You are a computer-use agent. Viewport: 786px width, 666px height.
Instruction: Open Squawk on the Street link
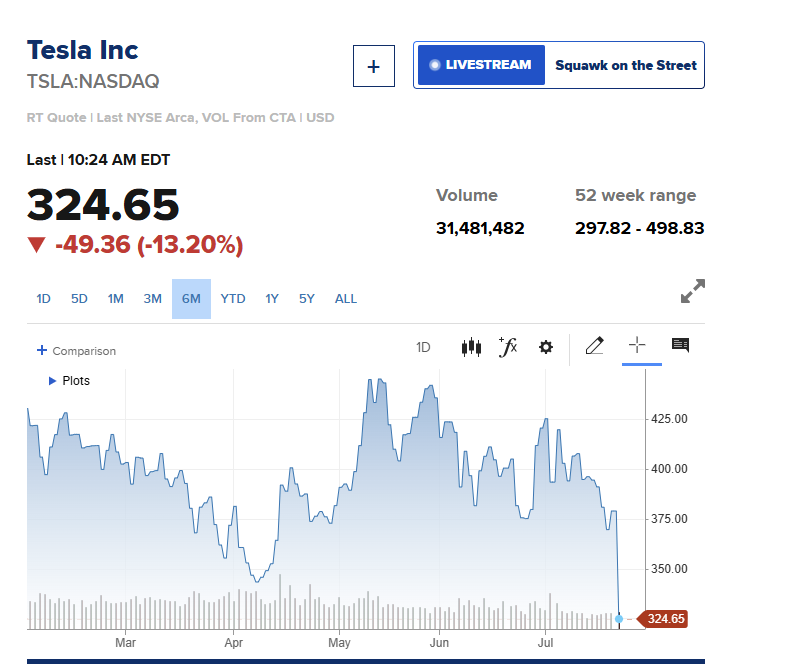click(626, 65)
